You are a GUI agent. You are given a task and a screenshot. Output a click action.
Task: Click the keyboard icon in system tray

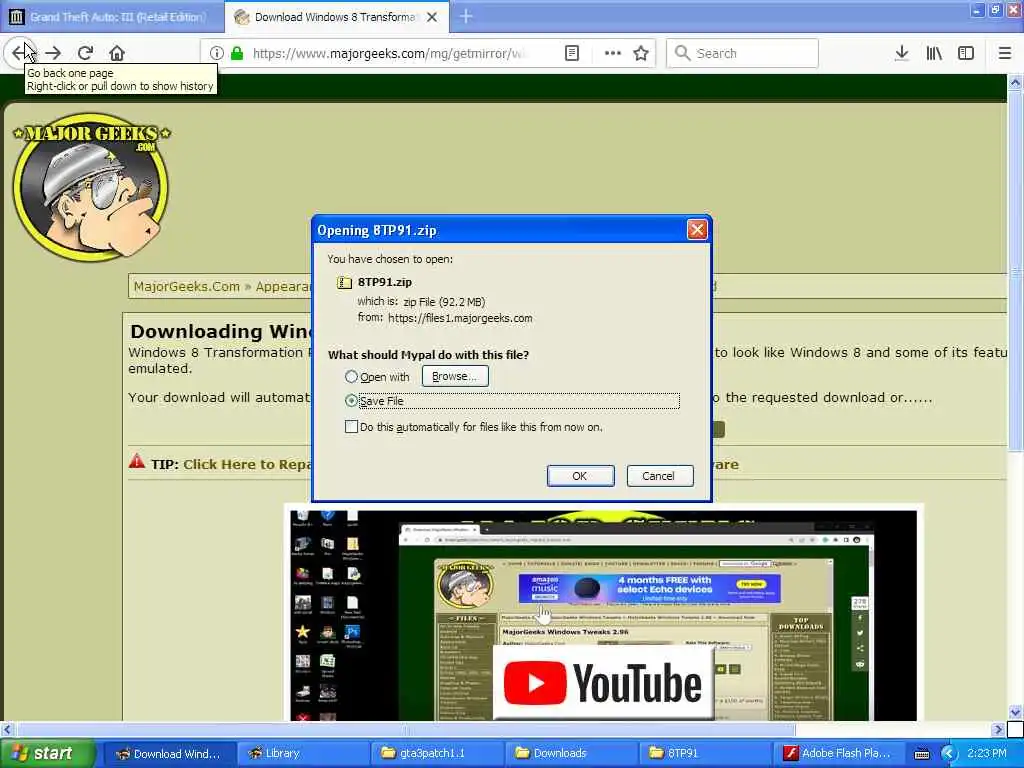(921, 754)
